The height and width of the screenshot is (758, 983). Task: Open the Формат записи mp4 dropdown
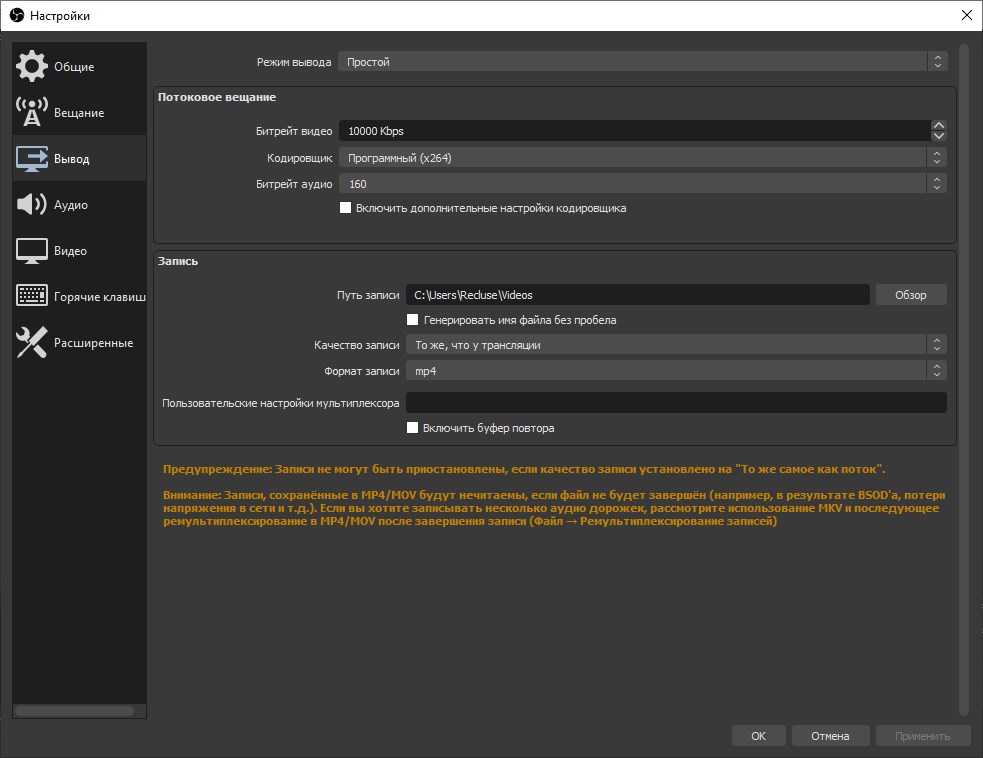pos(675,370)
